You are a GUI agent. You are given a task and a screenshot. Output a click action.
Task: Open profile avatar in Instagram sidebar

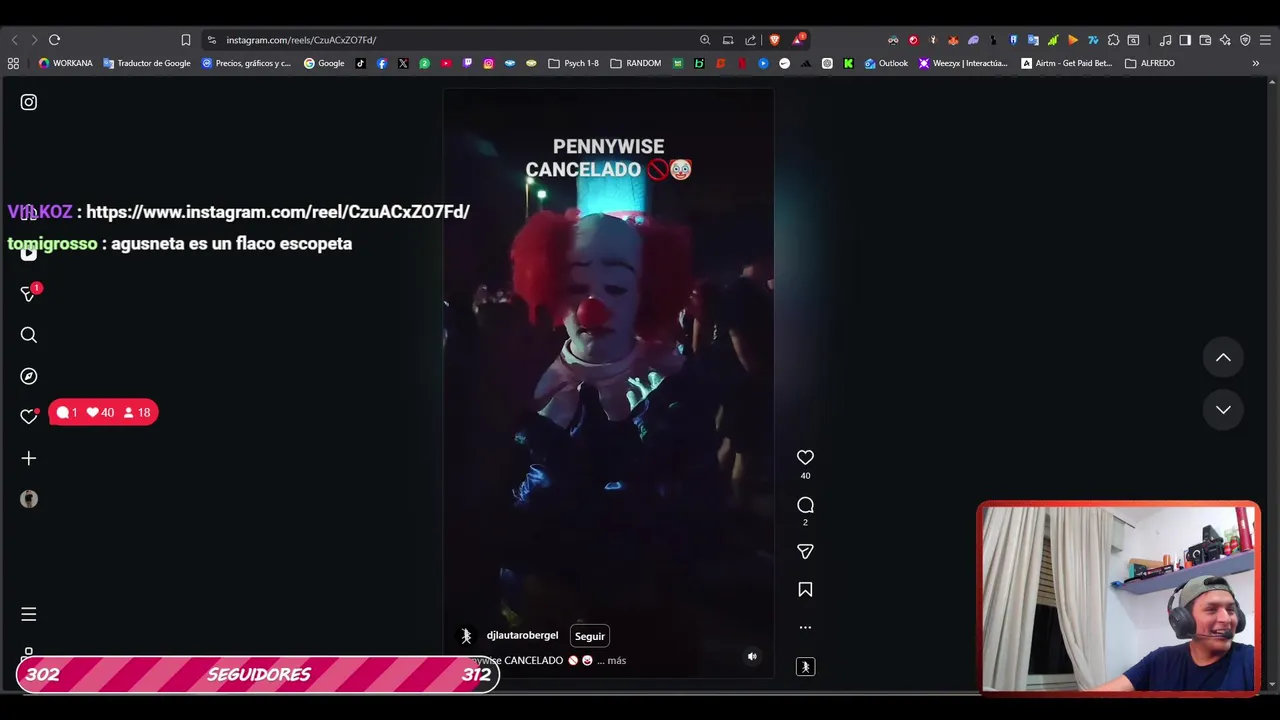pos(29,499)
